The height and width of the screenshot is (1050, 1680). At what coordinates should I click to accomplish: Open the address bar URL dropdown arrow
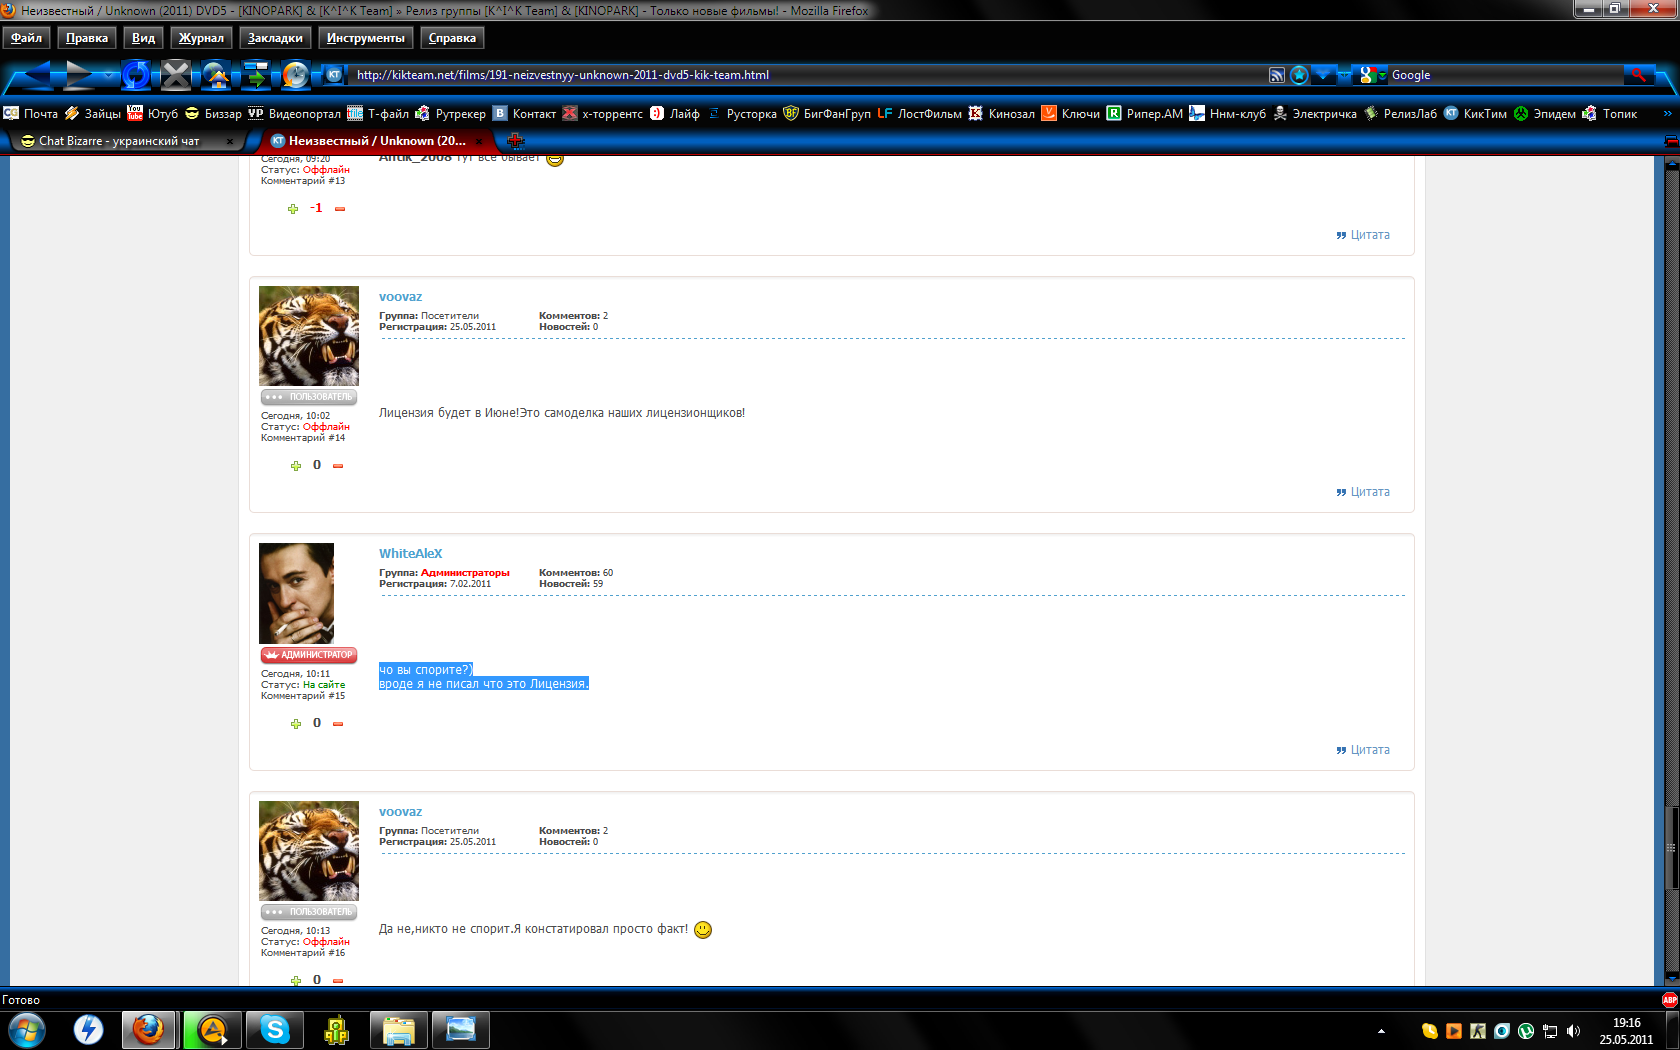point(1323,75)
